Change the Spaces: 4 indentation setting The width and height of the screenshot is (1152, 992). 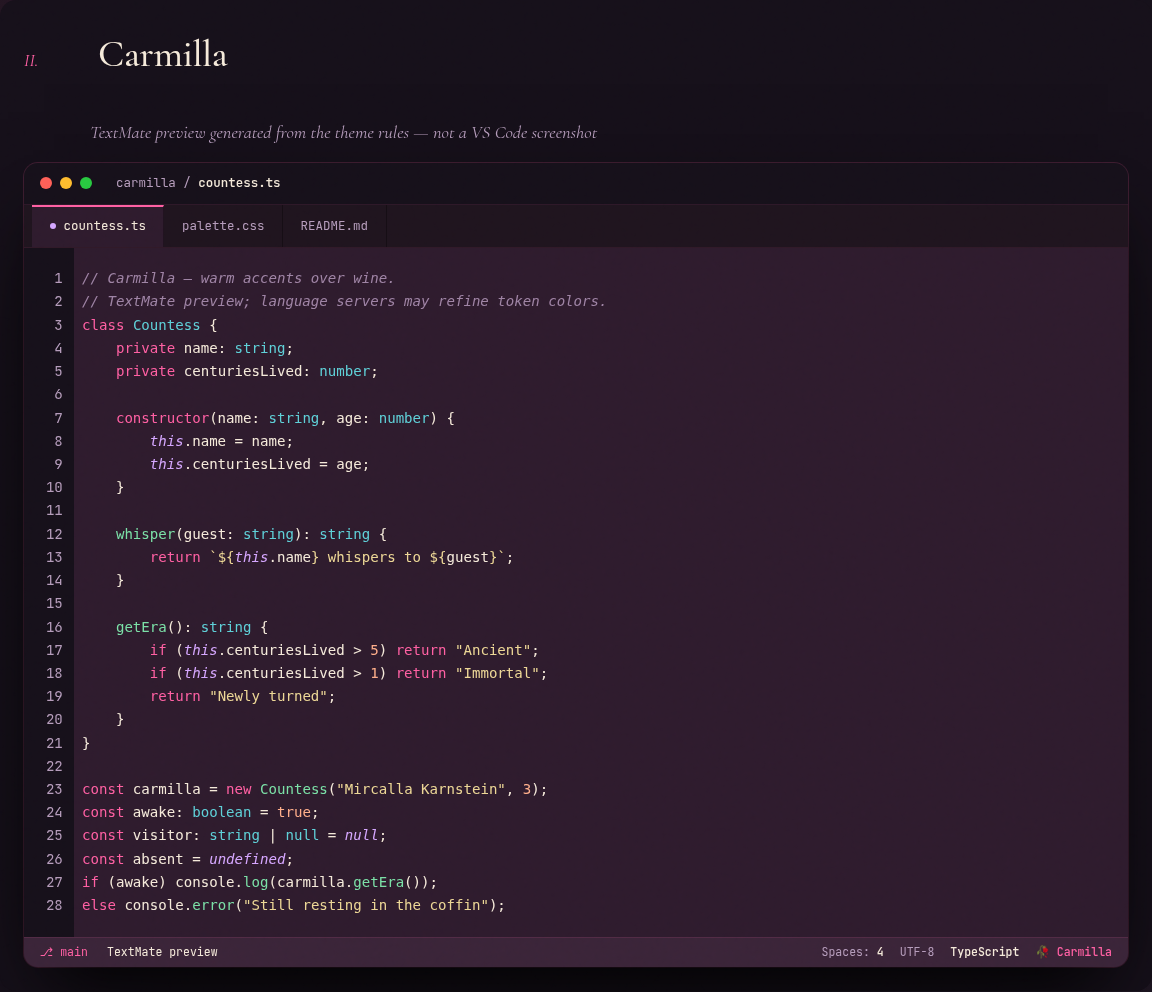(x=852, y=952)
